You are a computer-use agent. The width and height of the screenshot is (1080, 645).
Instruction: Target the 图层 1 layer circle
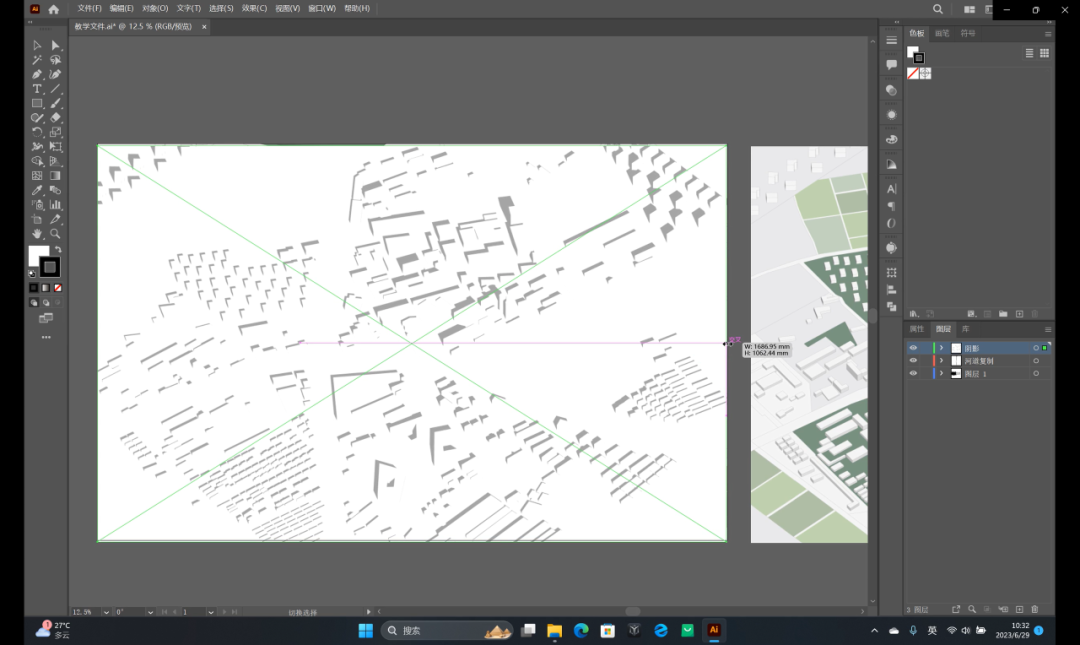[1036, 373]
